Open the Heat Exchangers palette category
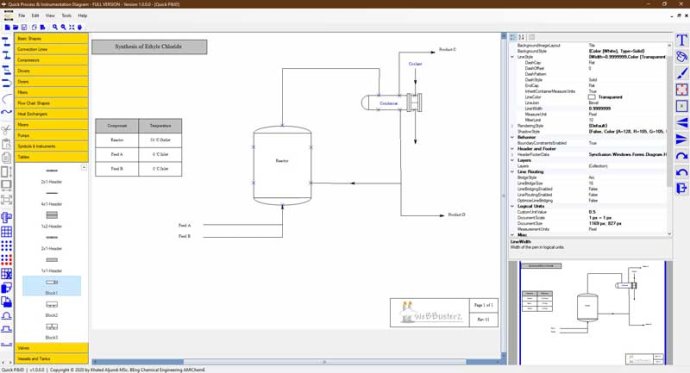Image resolution: width=690 pixels, height=373 pixels. coord(51,114)
